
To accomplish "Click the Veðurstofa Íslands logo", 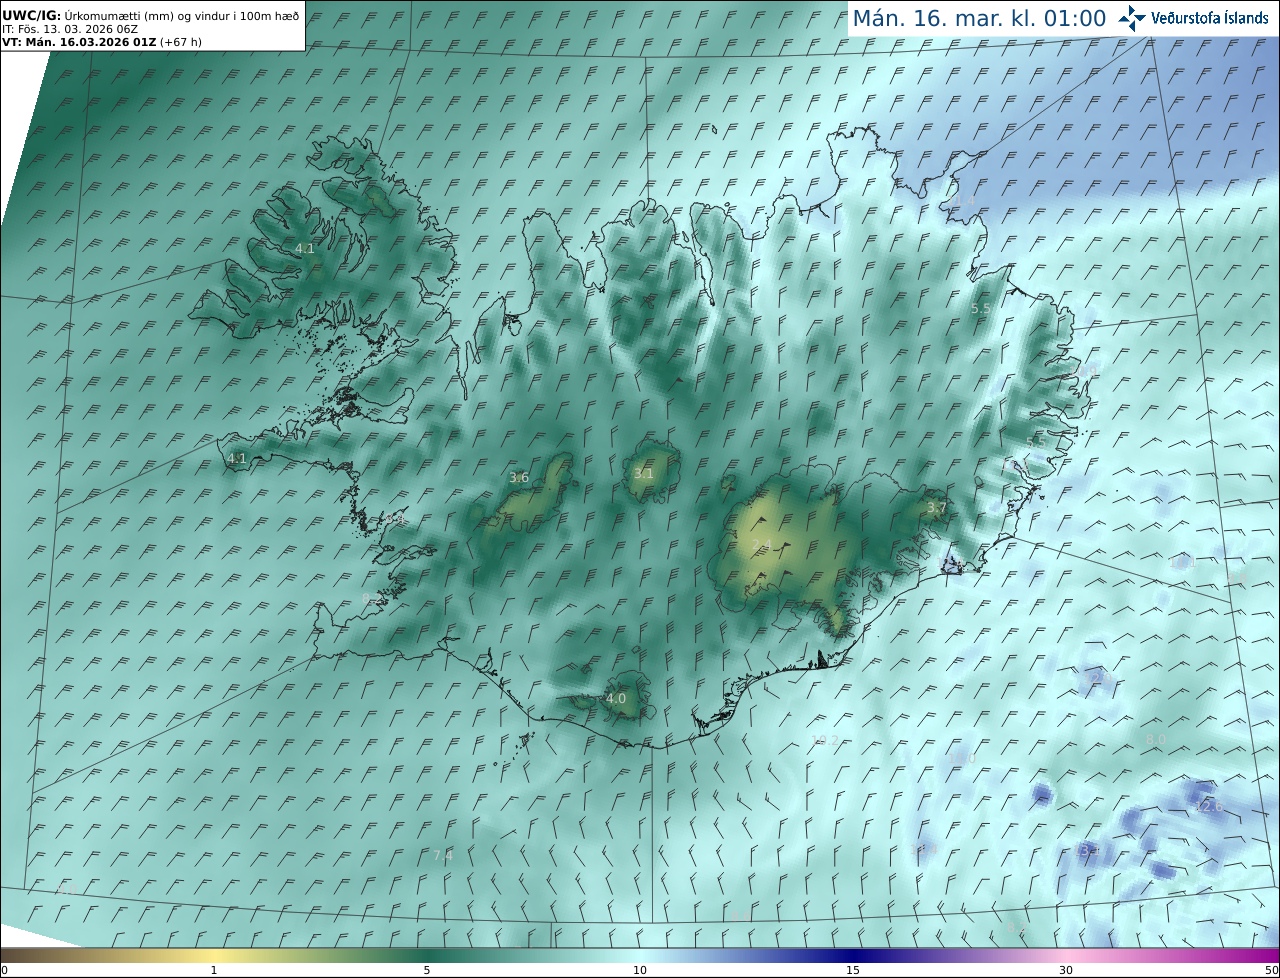I will pyautogui.click(x=1194, y=18).
